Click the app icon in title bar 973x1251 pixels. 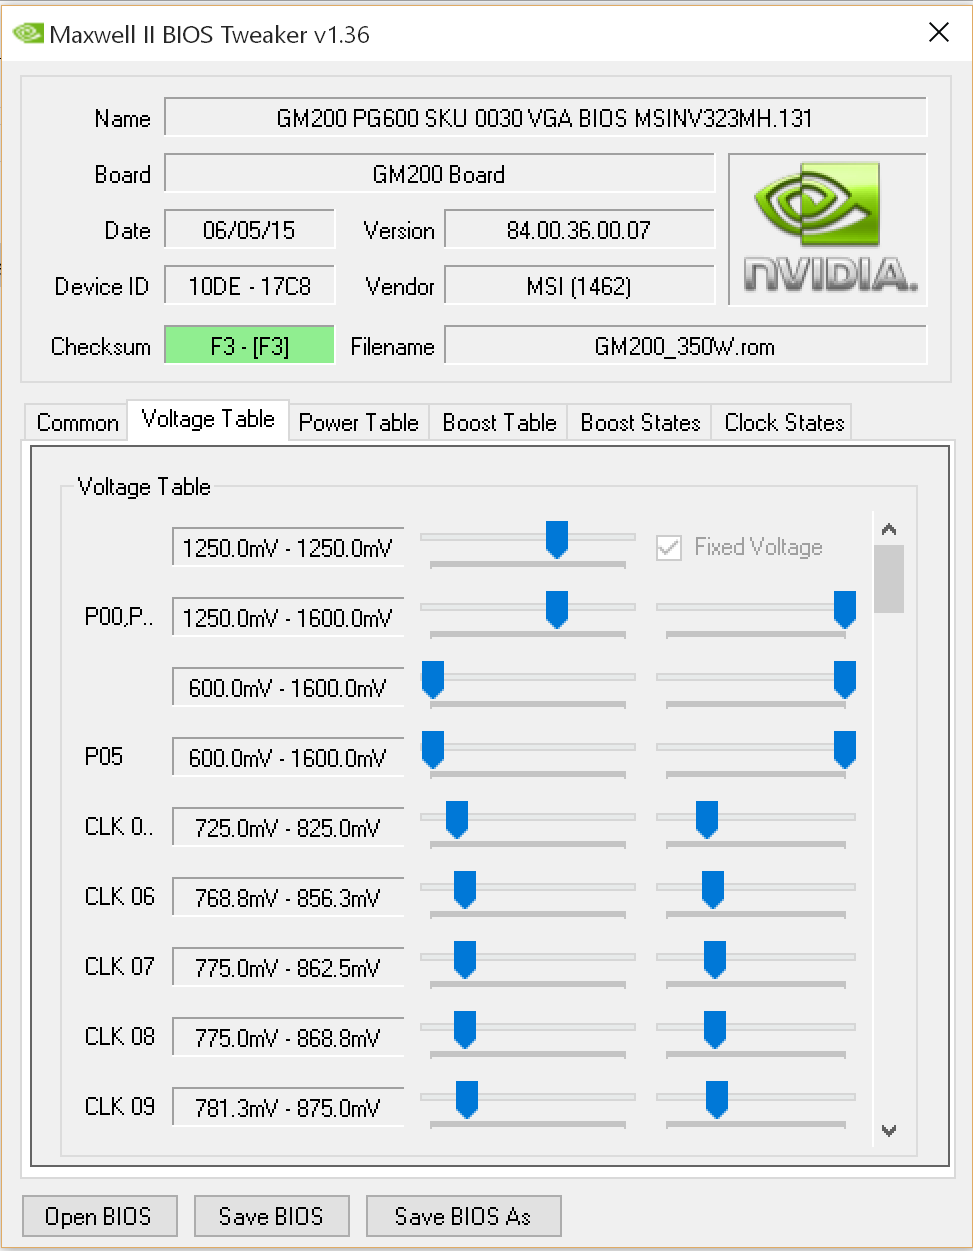(28, 34)
